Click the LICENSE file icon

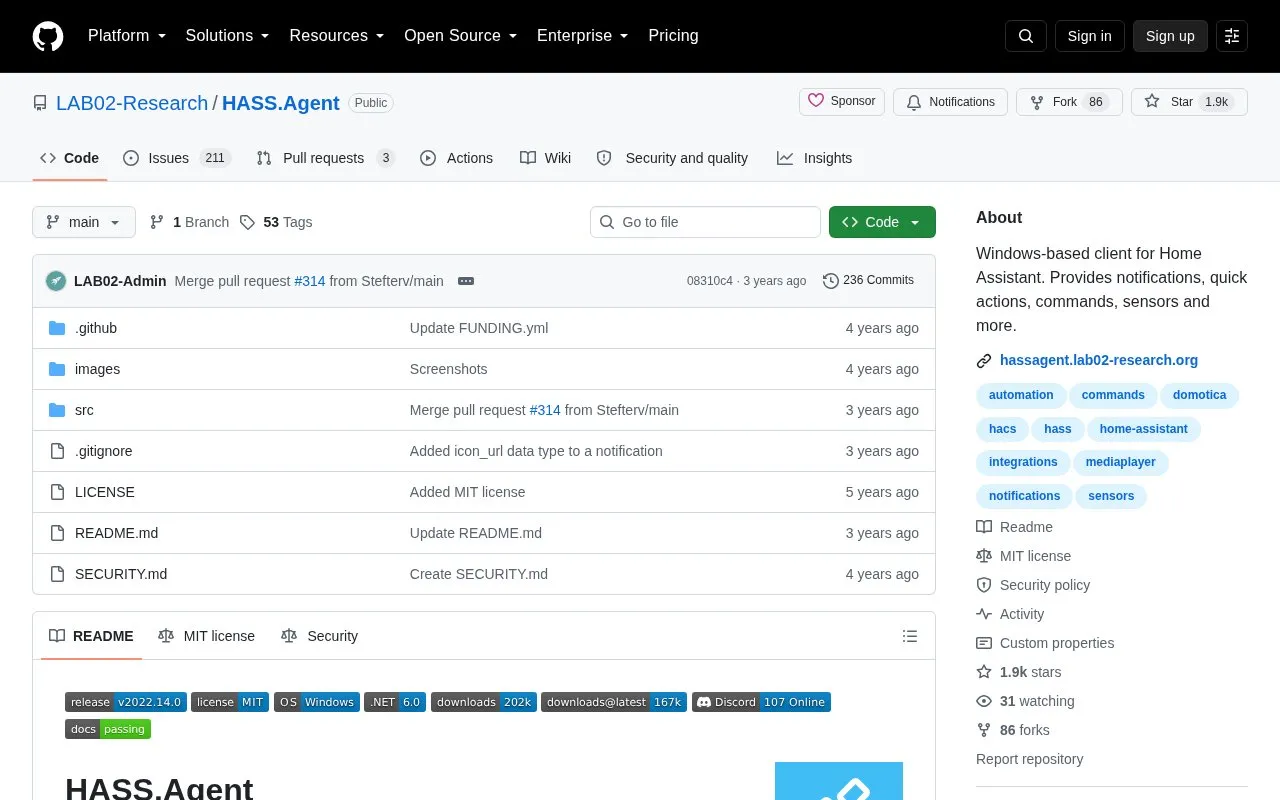57,492
